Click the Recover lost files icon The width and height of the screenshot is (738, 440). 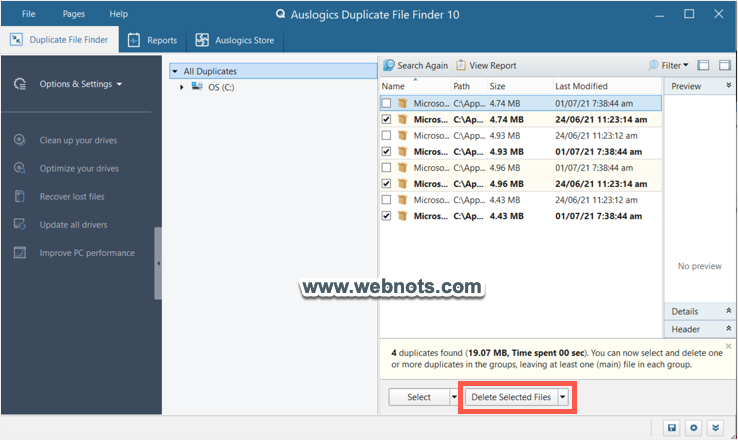tap(20, 196)
